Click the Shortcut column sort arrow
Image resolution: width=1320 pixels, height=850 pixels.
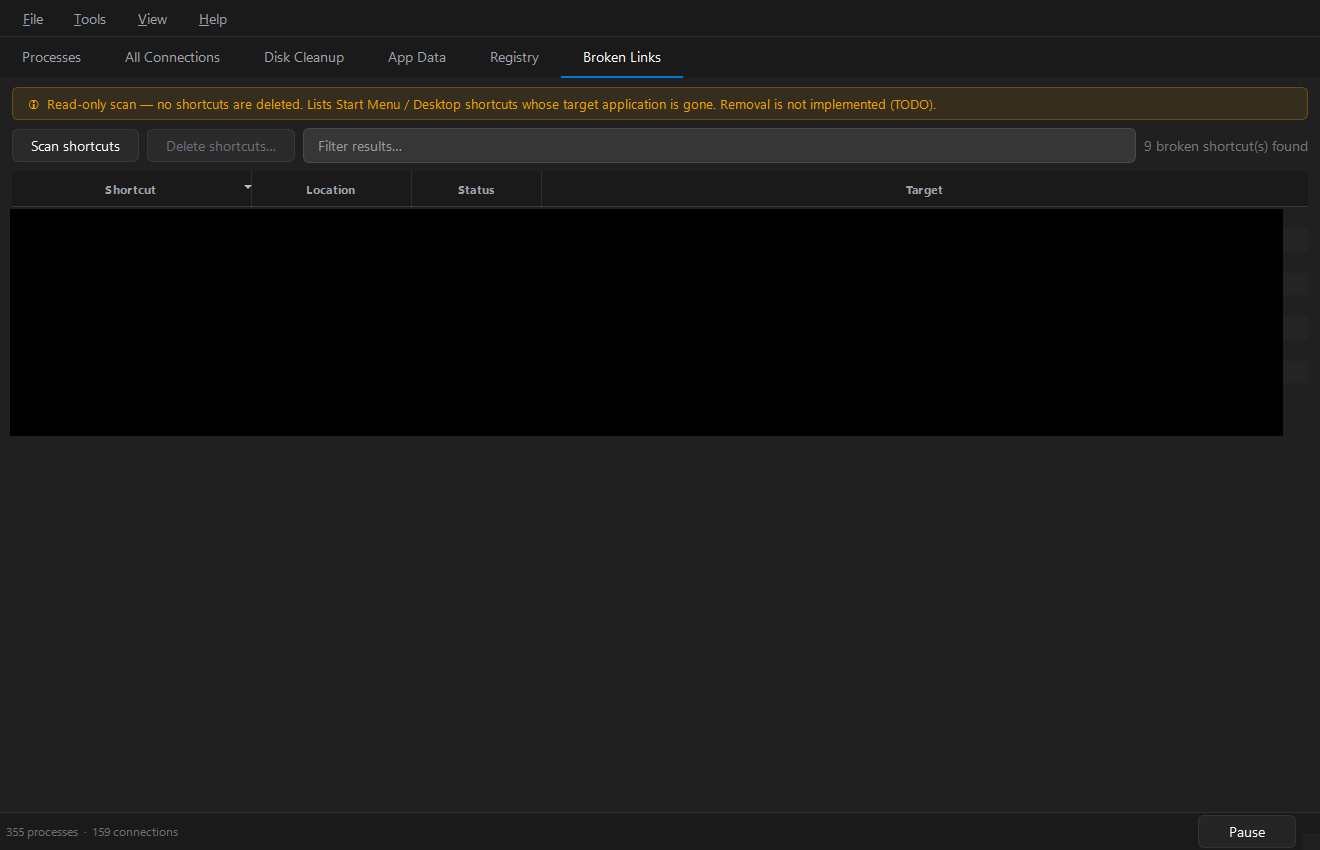tap(247, 186)
